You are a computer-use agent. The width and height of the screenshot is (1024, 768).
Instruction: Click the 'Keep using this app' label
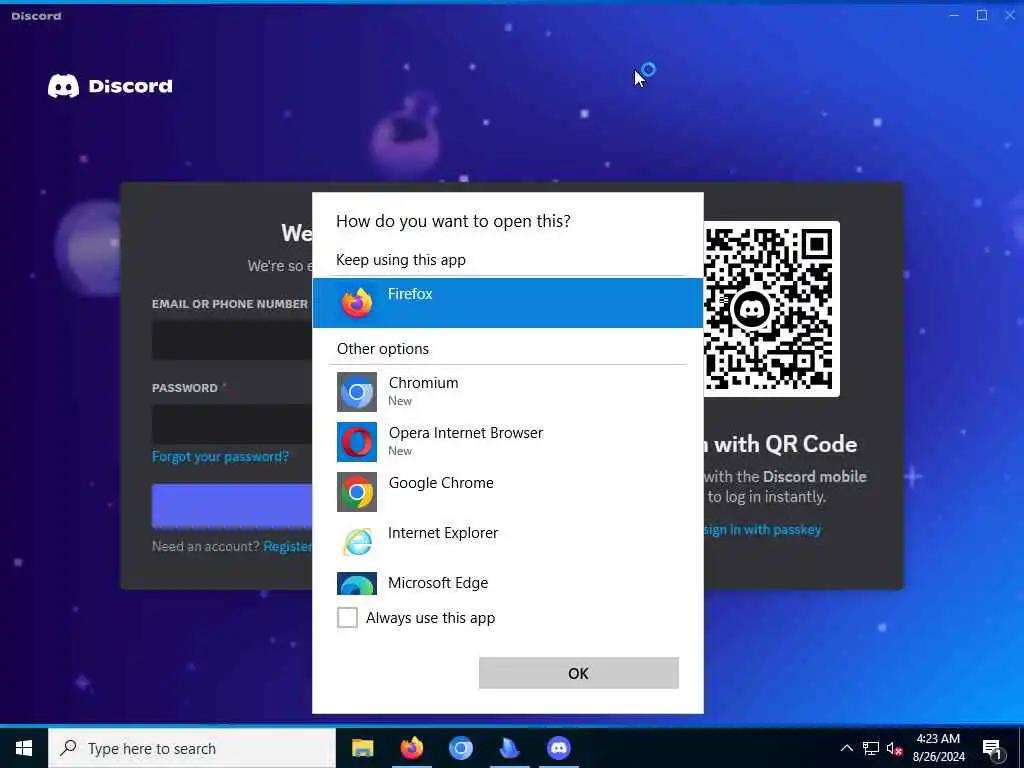[x=401, y=260]
